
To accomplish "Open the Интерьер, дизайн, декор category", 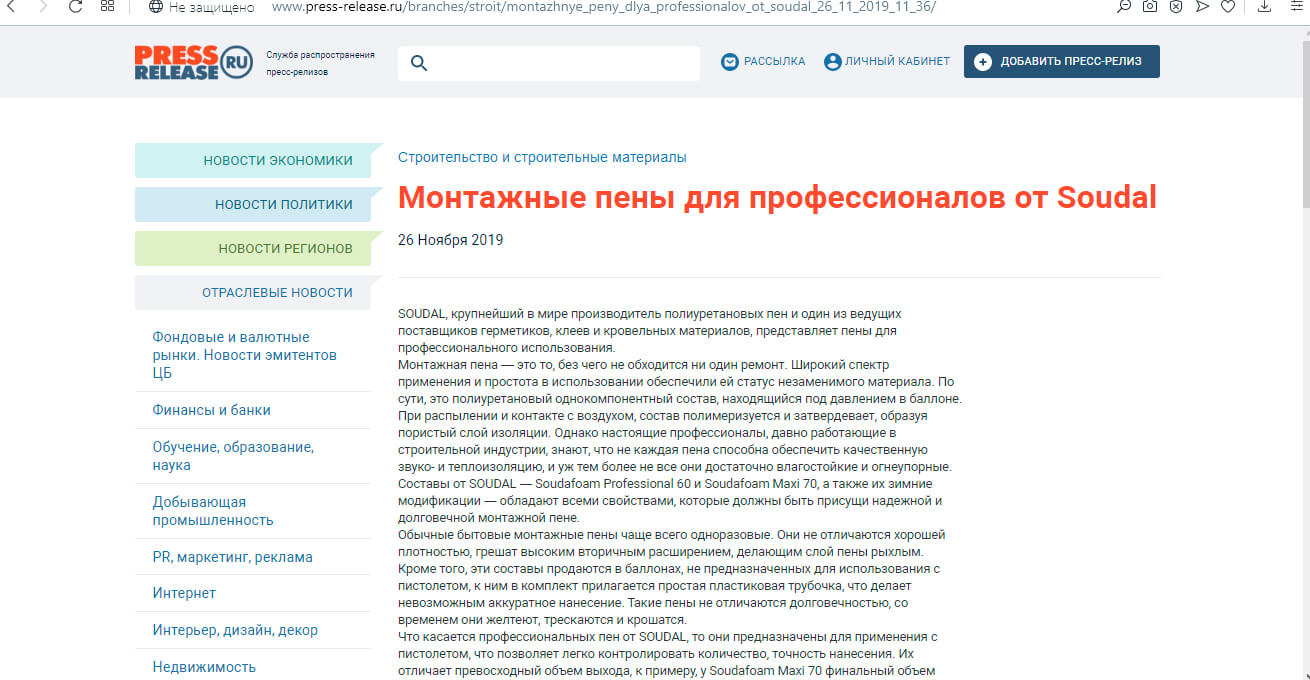I will (x=235, y=630).
